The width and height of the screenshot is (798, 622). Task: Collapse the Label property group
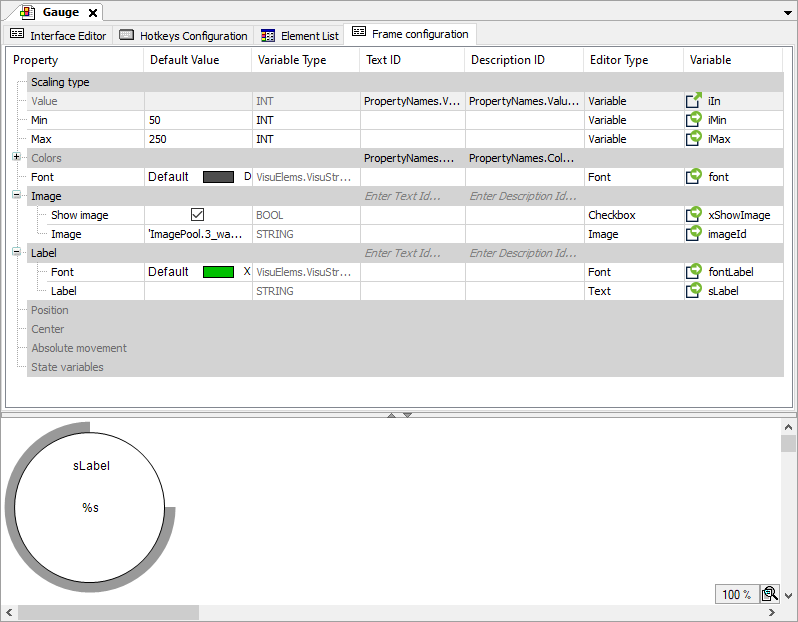coord(16,253)
